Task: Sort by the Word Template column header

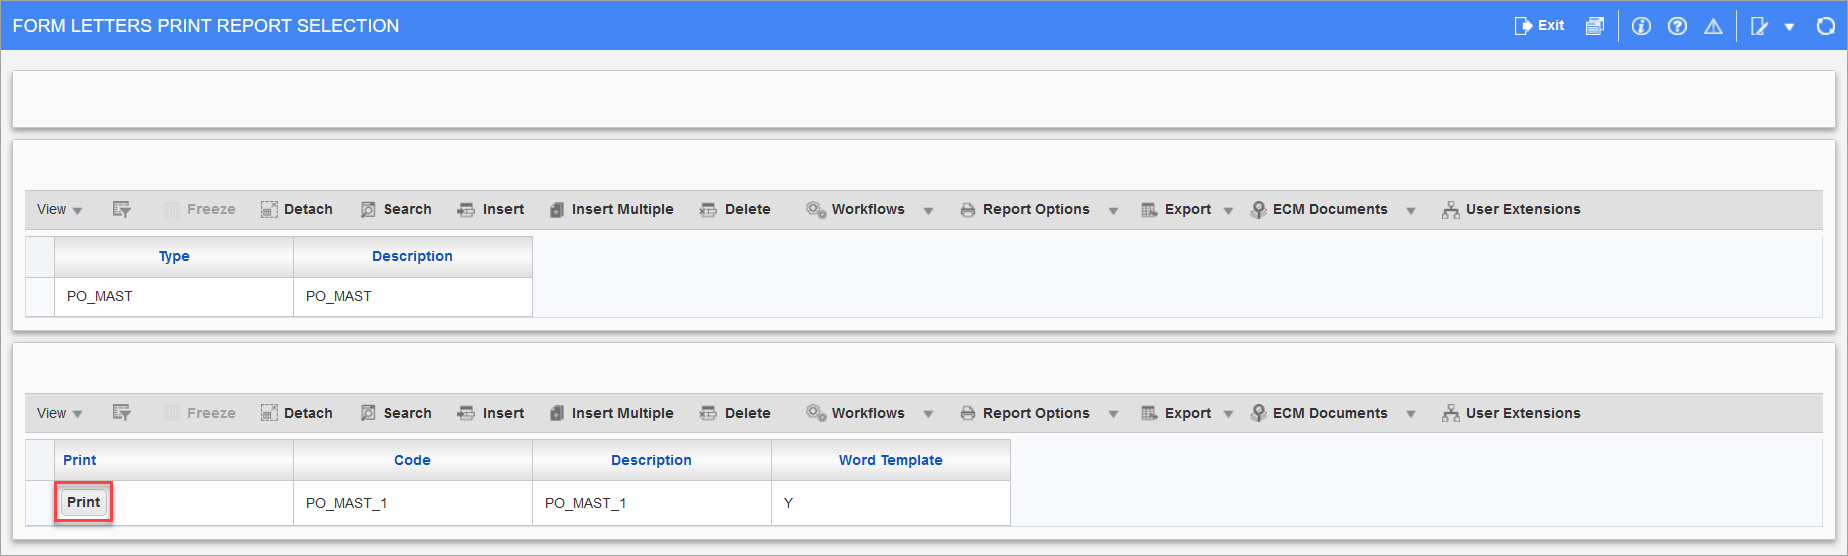Action: 890,460
